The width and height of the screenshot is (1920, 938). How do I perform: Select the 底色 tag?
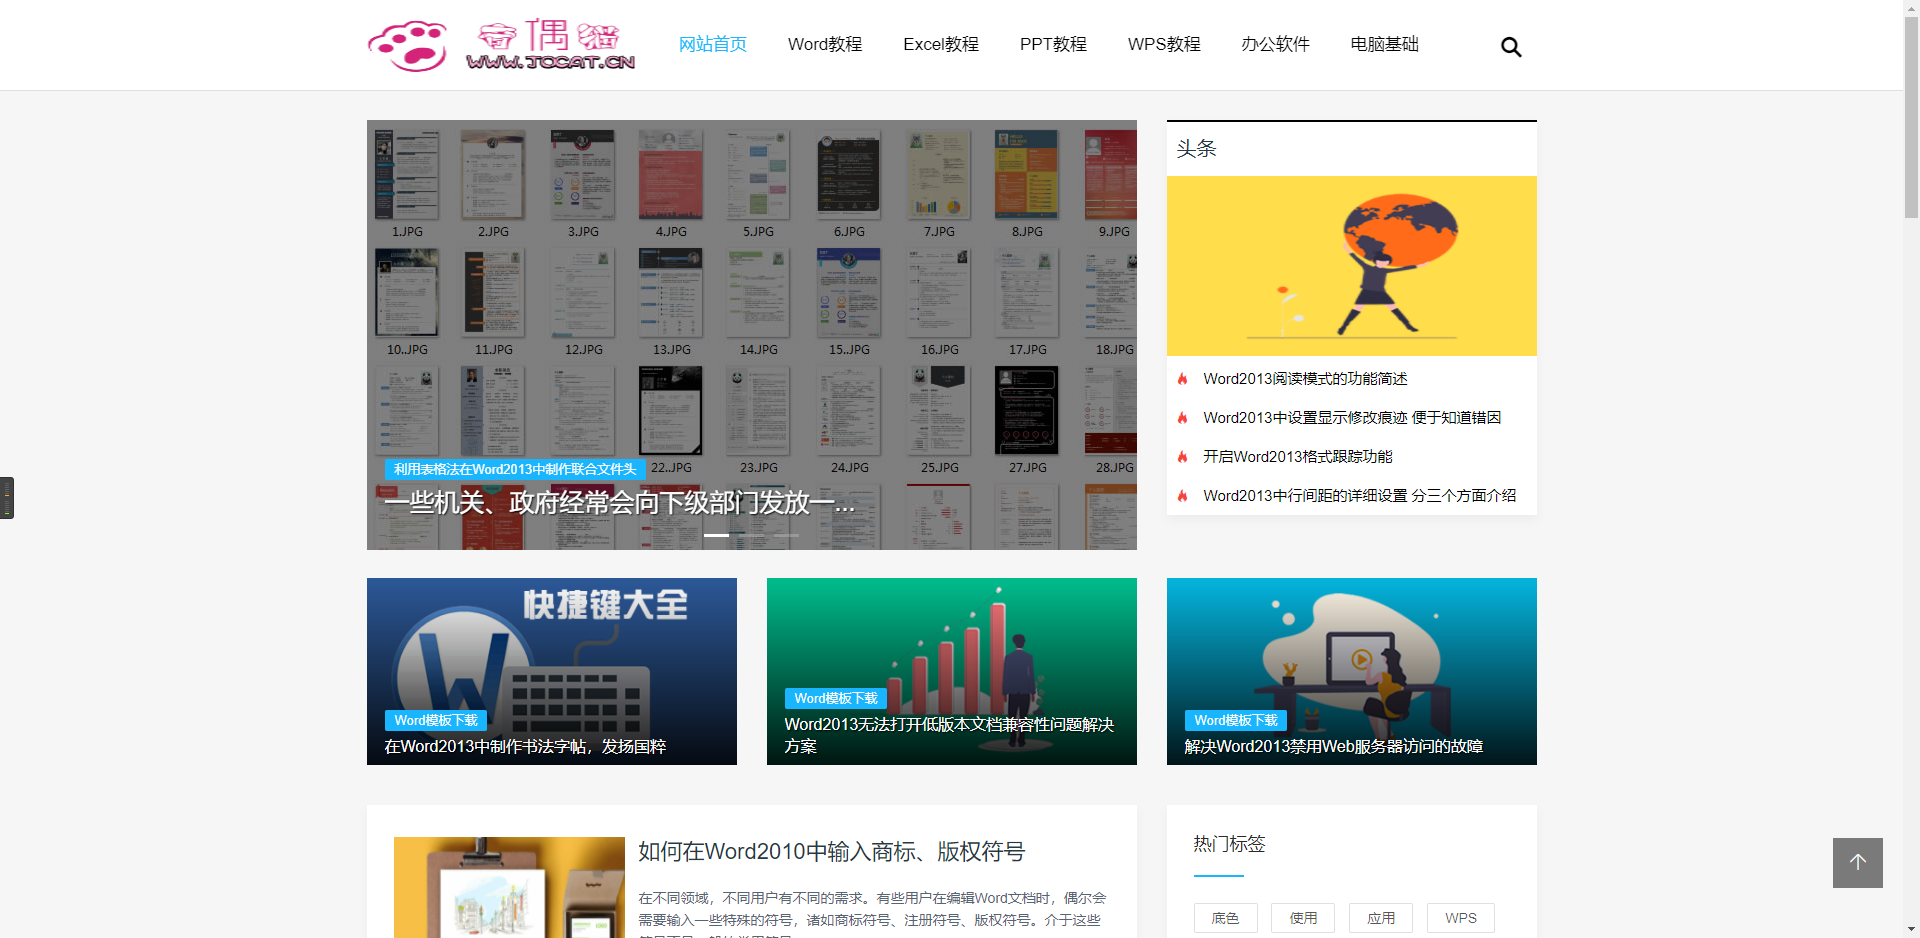click(1225, 918)
